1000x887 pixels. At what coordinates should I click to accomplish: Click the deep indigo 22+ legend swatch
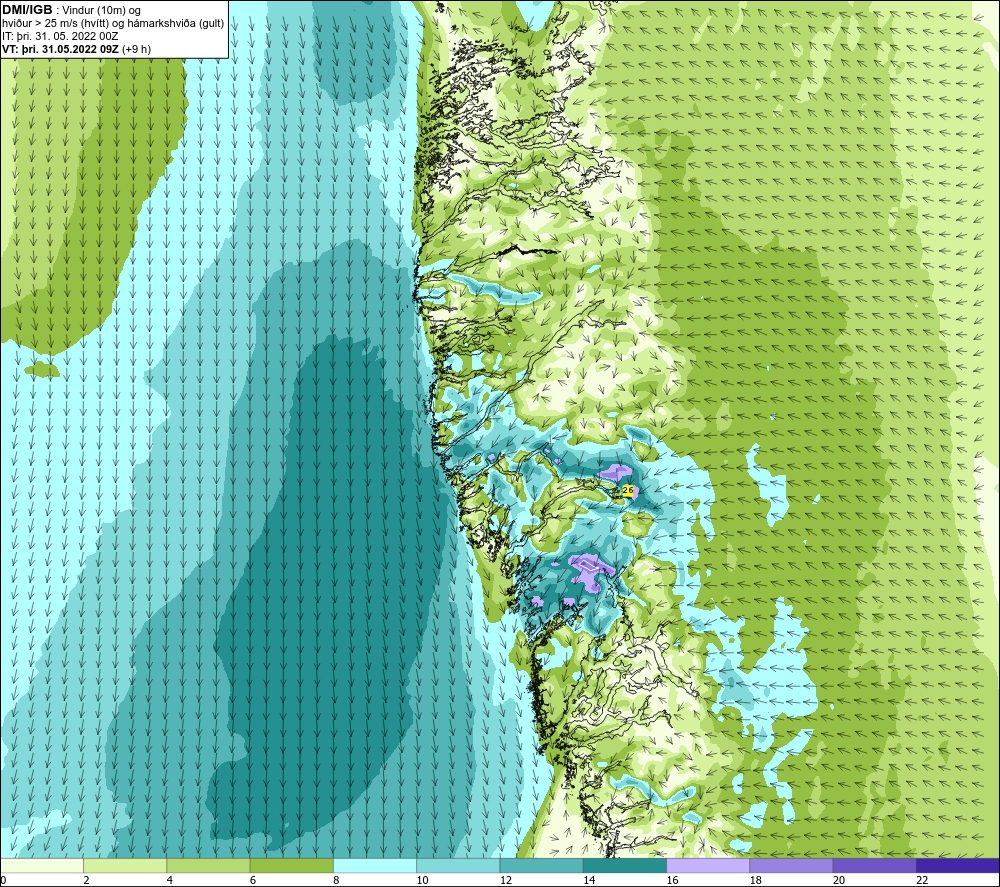[957, 865]
